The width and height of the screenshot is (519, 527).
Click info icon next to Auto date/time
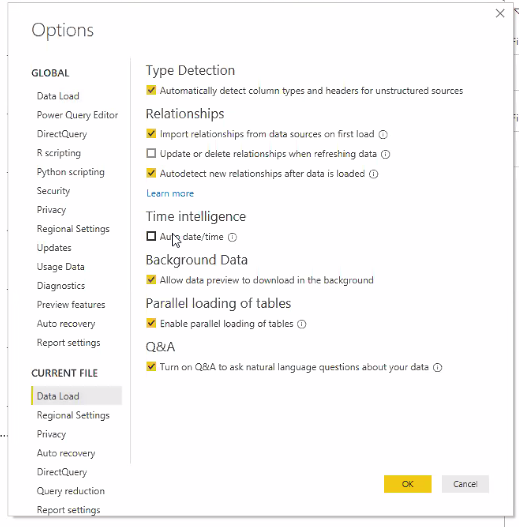(x=232, y=237)
